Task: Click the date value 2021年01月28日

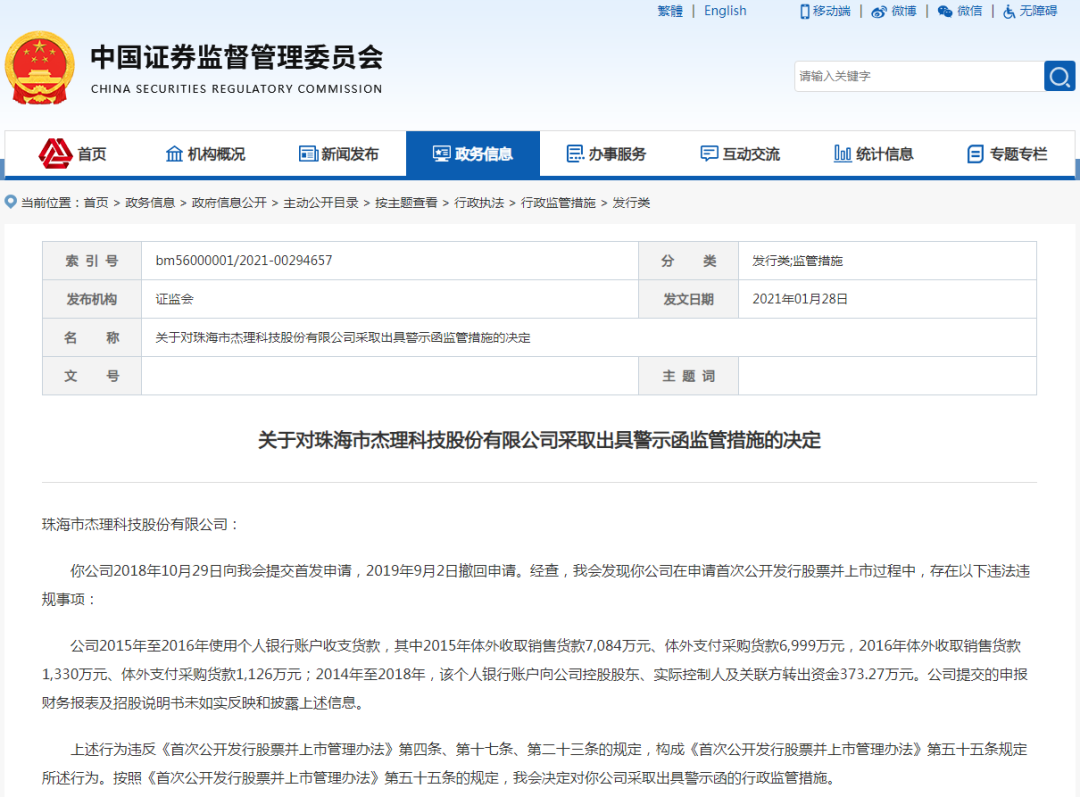Action: [x=800, y=299]
